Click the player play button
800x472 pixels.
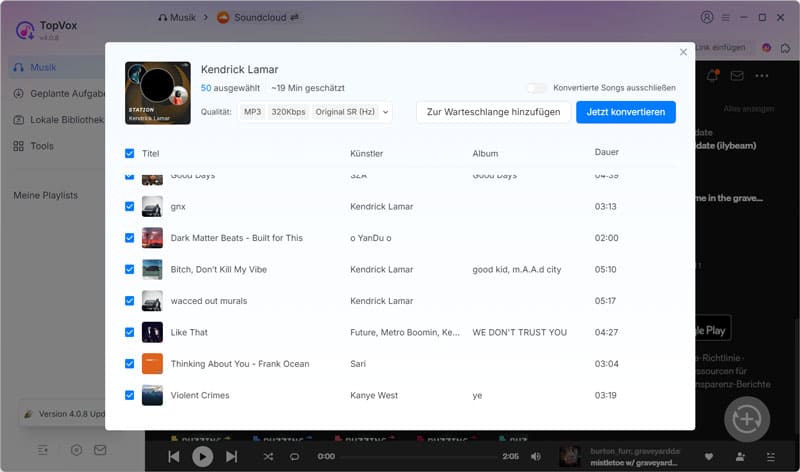203,457
